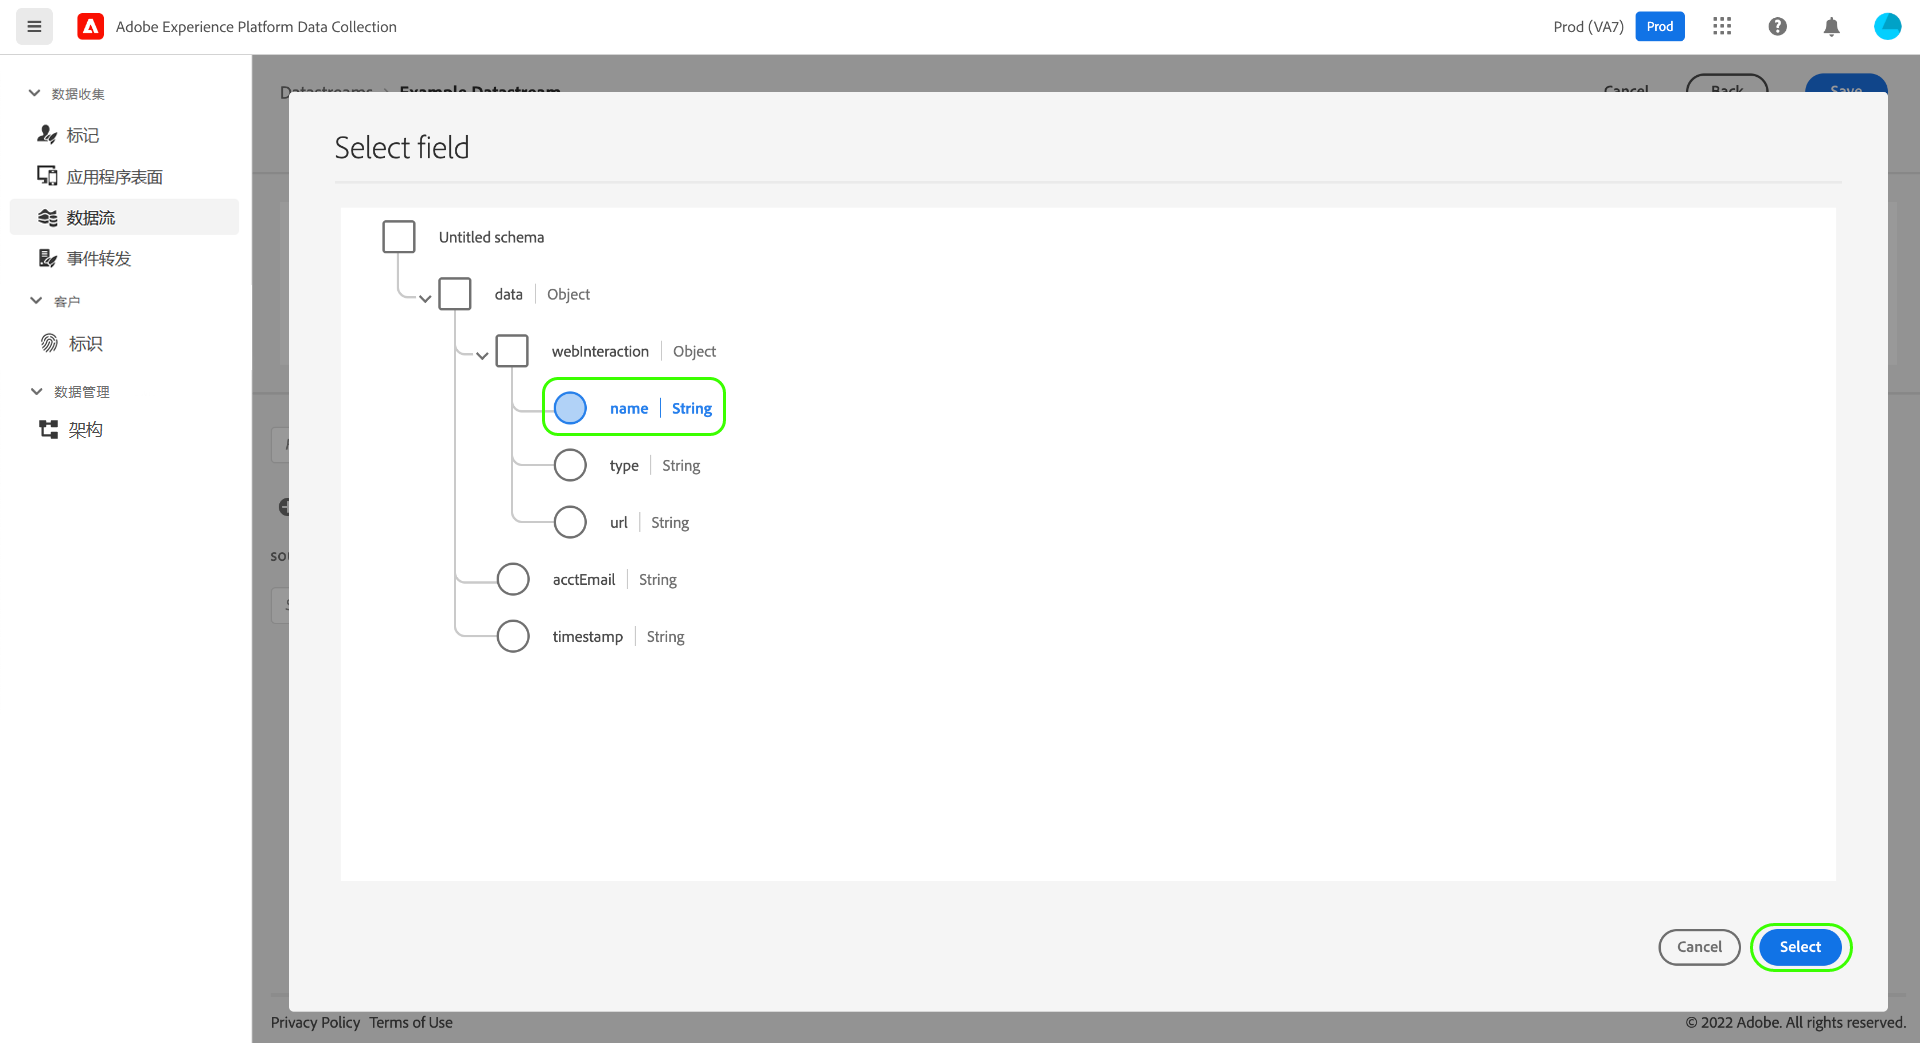This screenshot has width=1920, height=1043.
Task: Open the help question mark icon
Action: (x=1777, y=27)
